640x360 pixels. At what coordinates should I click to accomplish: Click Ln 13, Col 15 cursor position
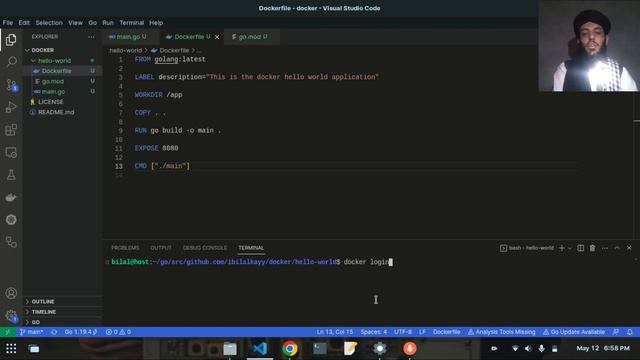[x=335, y=332]
